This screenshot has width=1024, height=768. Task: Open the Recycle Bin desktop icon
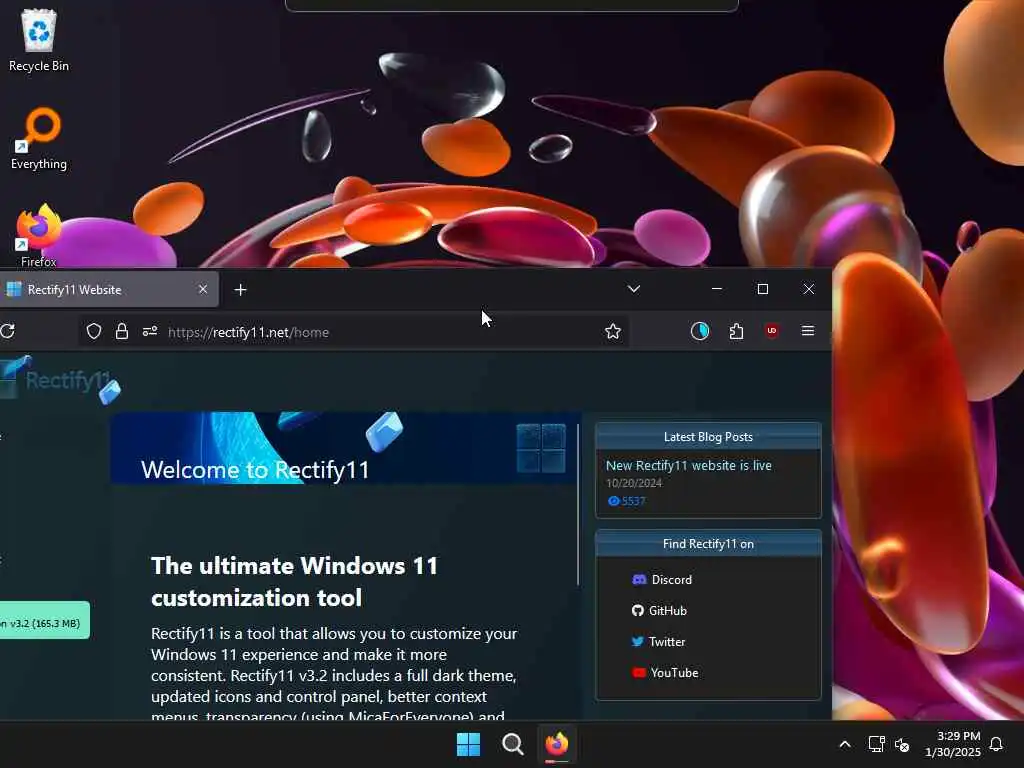(x=39, y=40)
